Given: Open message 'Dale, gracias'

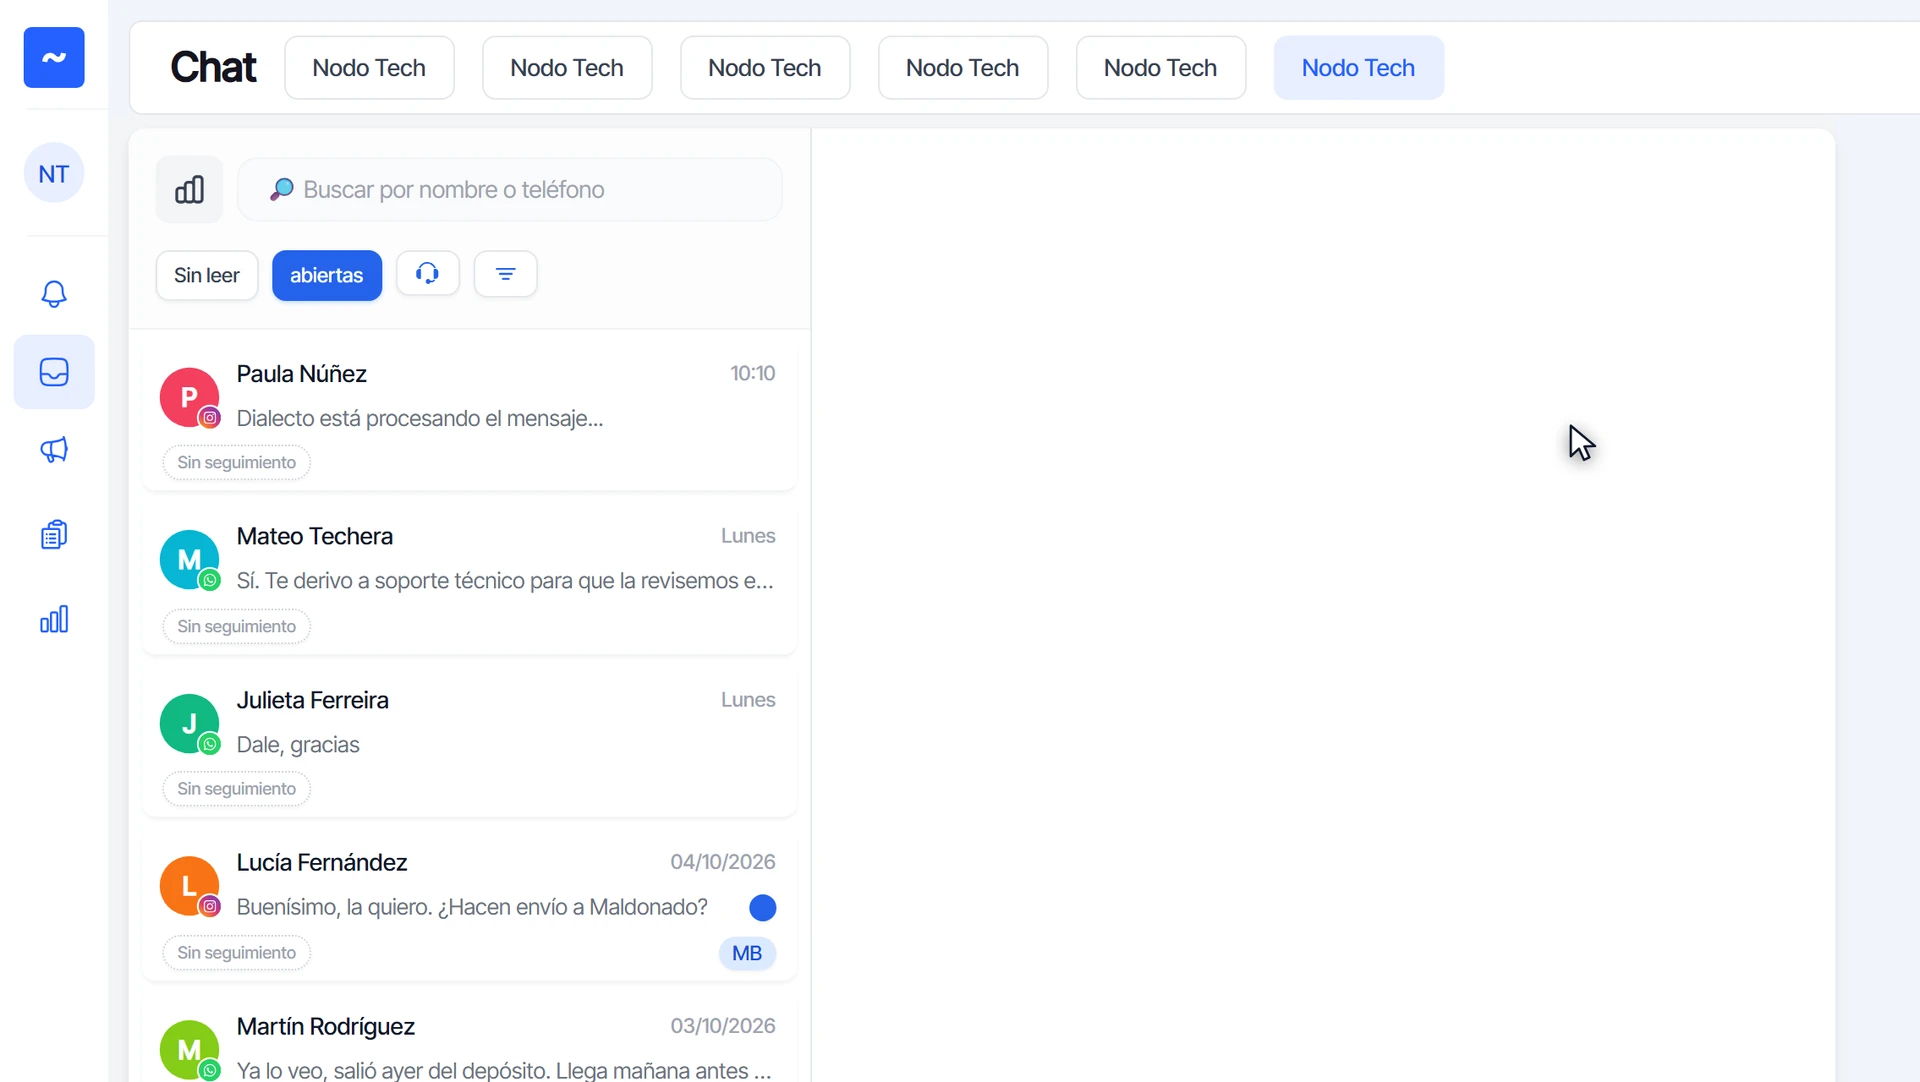Looking at the screenshot, I should point(298,745).
